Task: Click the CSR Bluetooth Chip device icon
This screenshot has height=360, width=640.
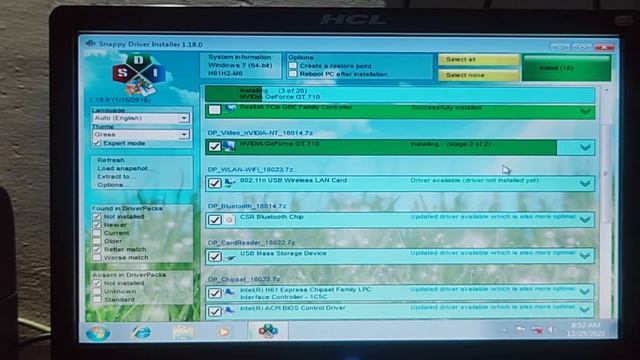Action: (229, 219)
